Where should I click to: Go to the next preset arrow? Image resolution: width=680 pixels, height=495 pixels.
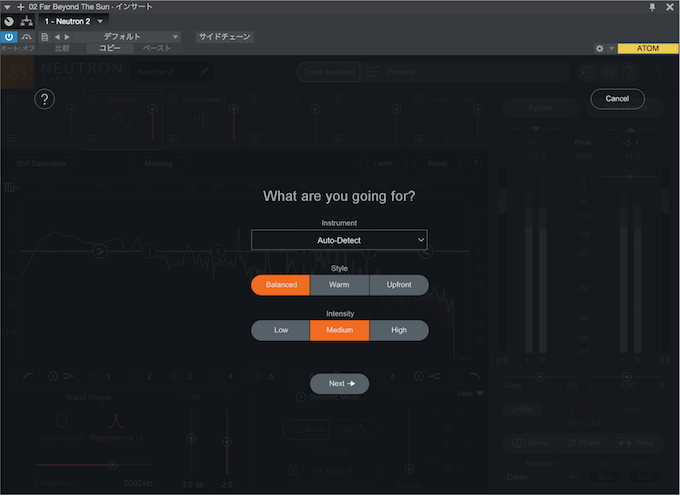click(67, 37)
